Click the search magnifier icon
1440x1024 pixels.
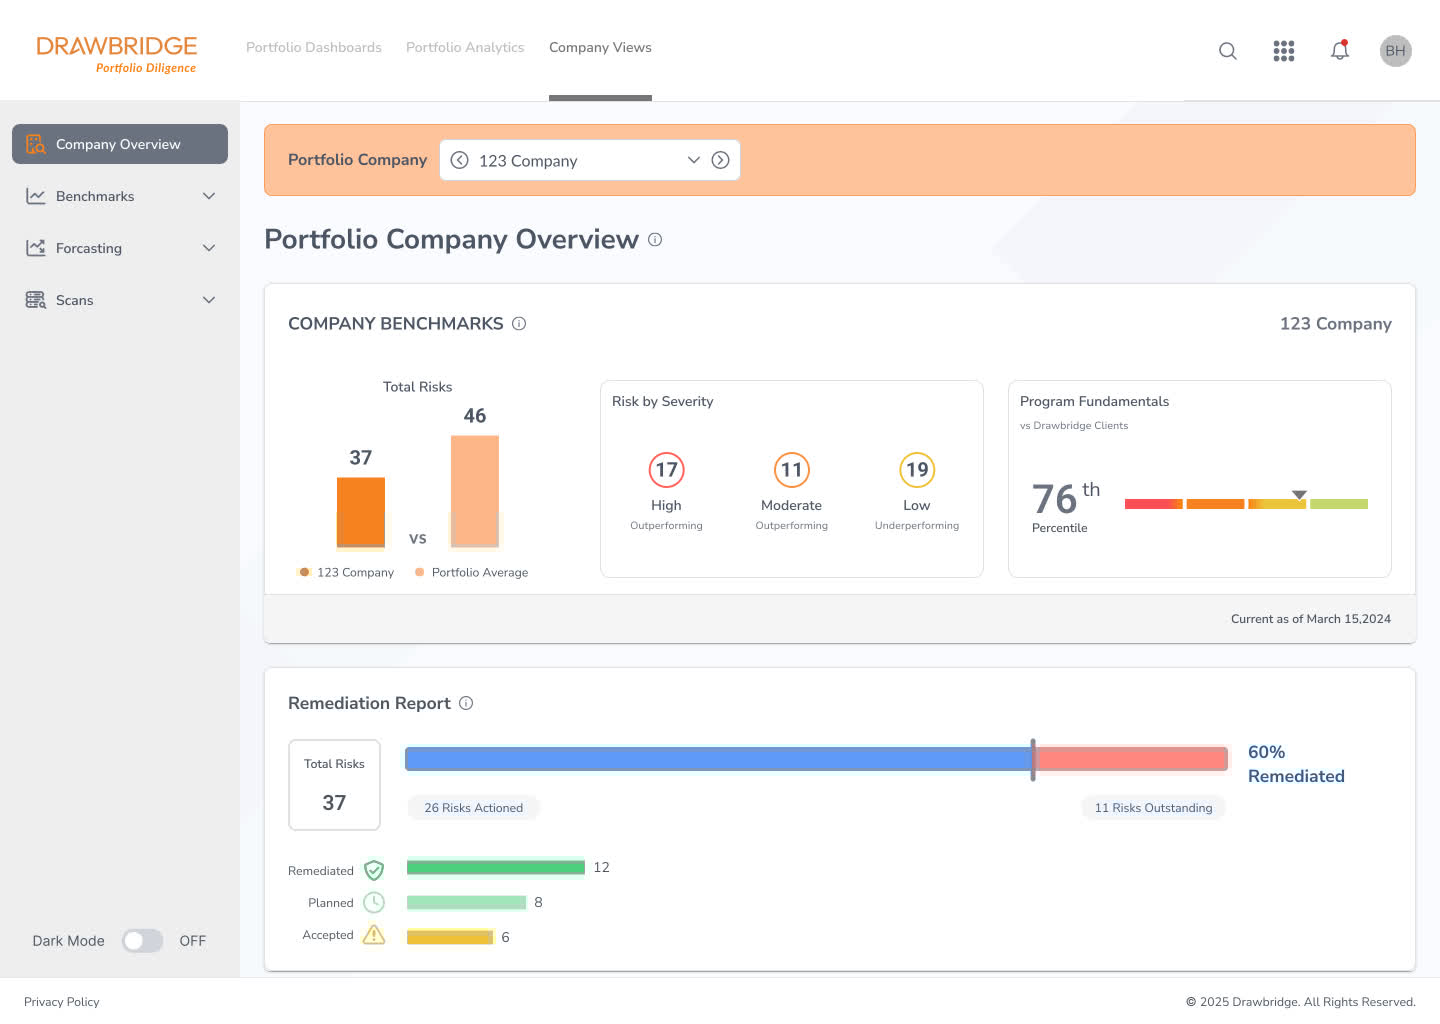[1228, 51]
